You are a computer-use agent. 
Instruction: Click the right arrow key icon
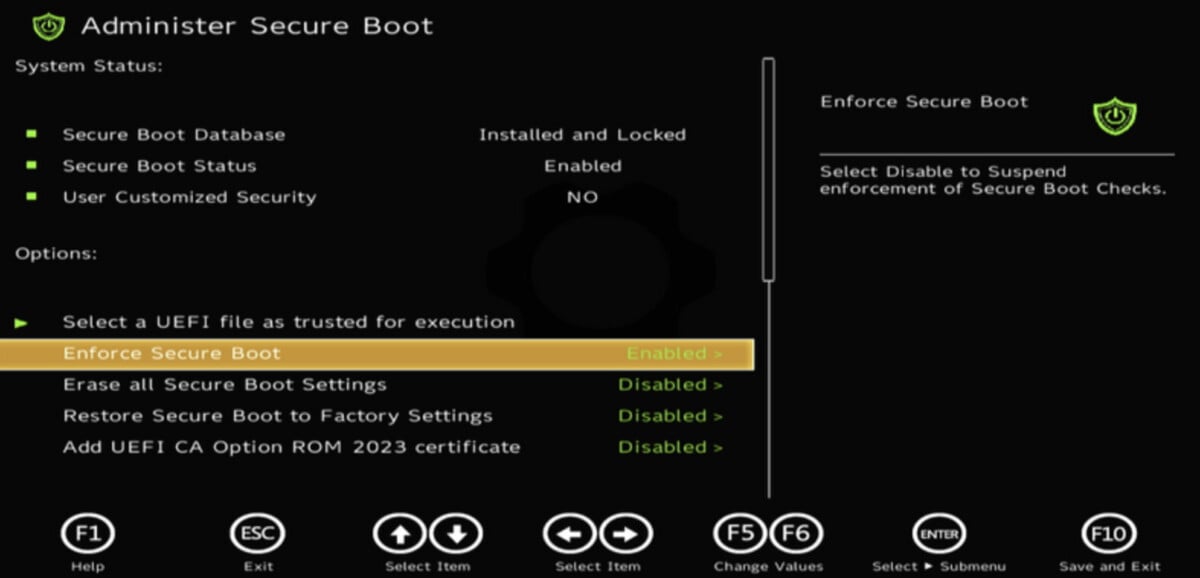625,534
